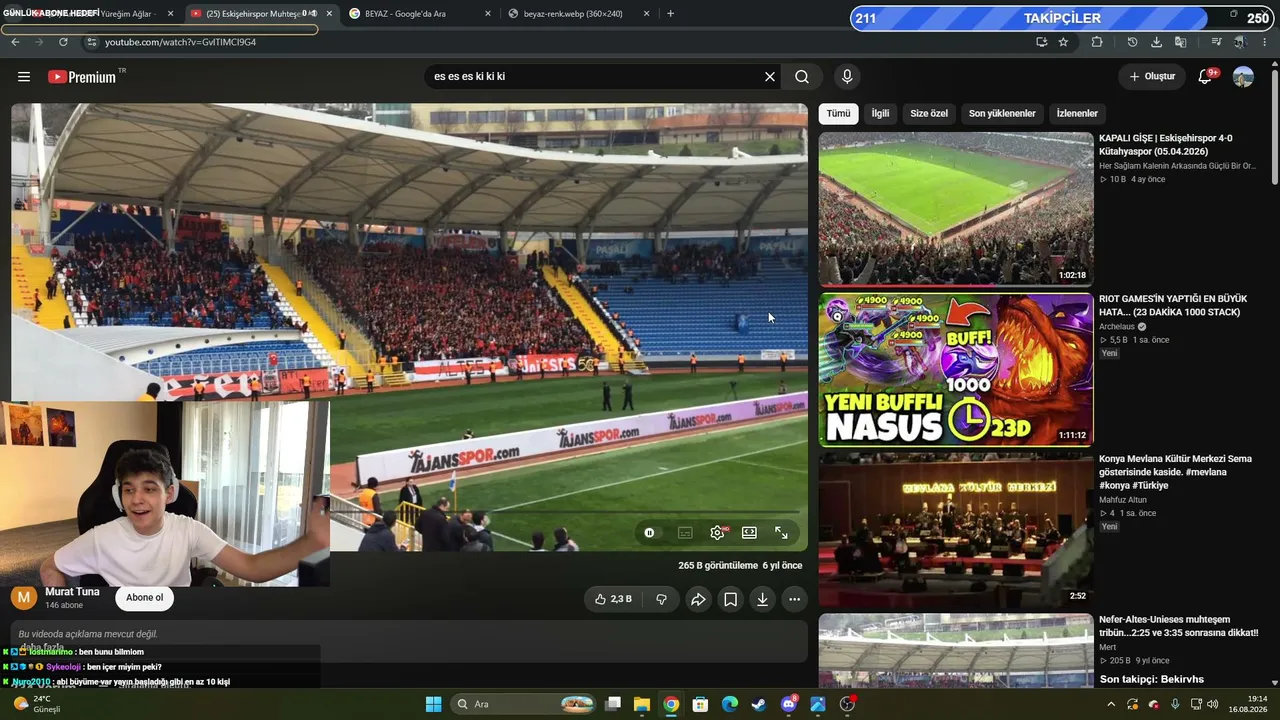Download the video below the player
Screen dimensions: 1280x720
click(x=762, y=599)
